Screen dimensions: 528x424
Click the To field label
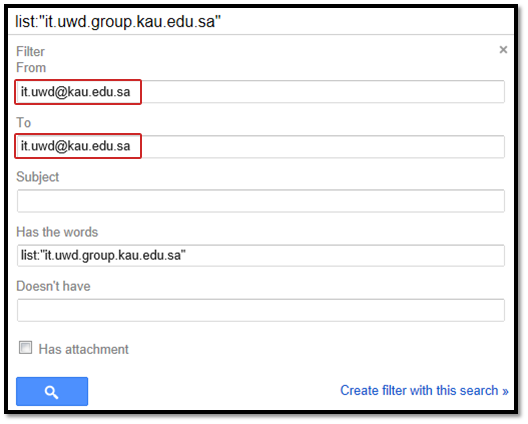coord(24,123)
